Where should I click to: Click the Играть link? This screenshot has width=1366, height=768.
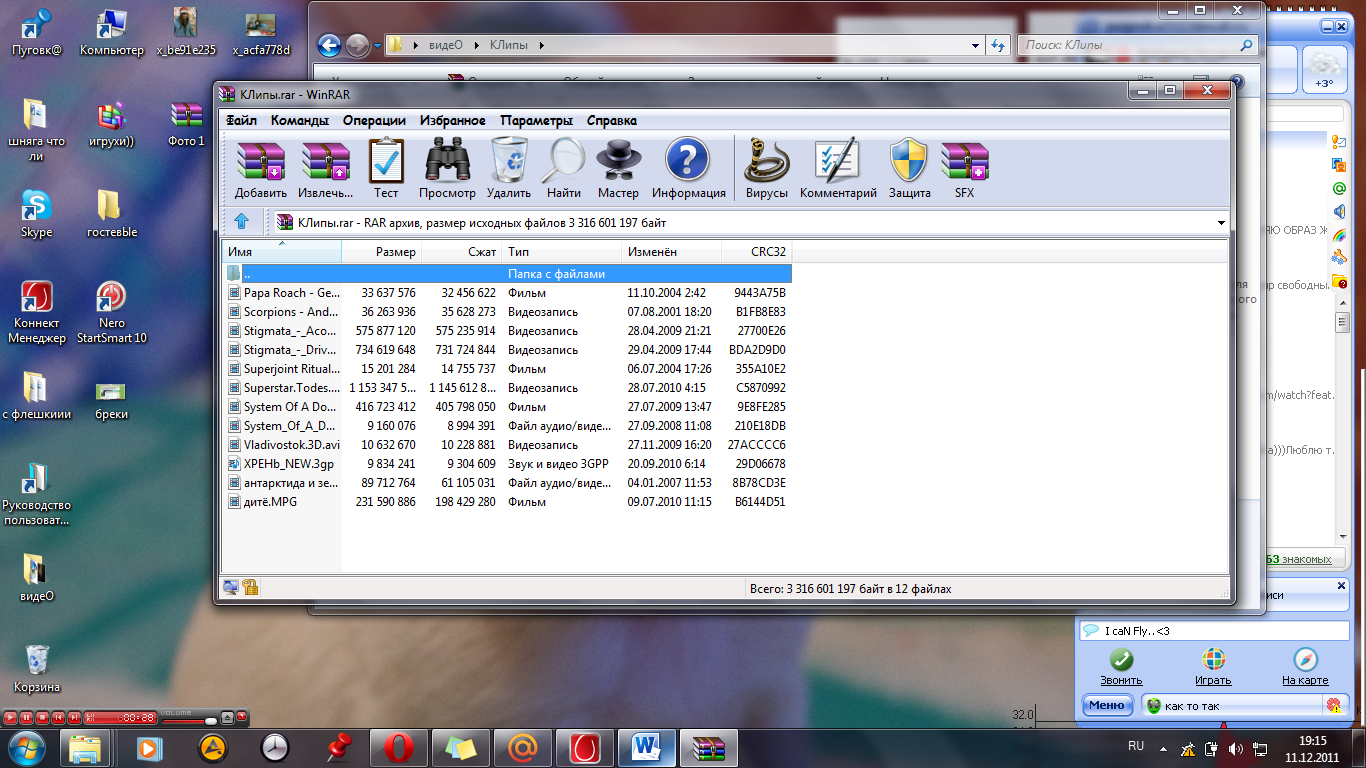(1213, 680)
